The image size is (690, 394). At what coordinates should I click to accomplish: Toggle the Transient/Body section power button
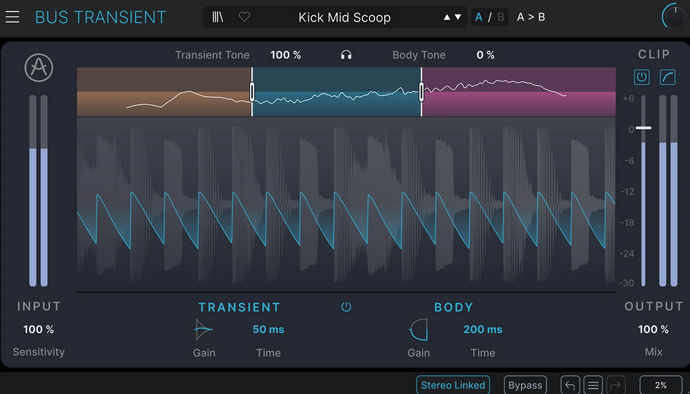[346, 307]
